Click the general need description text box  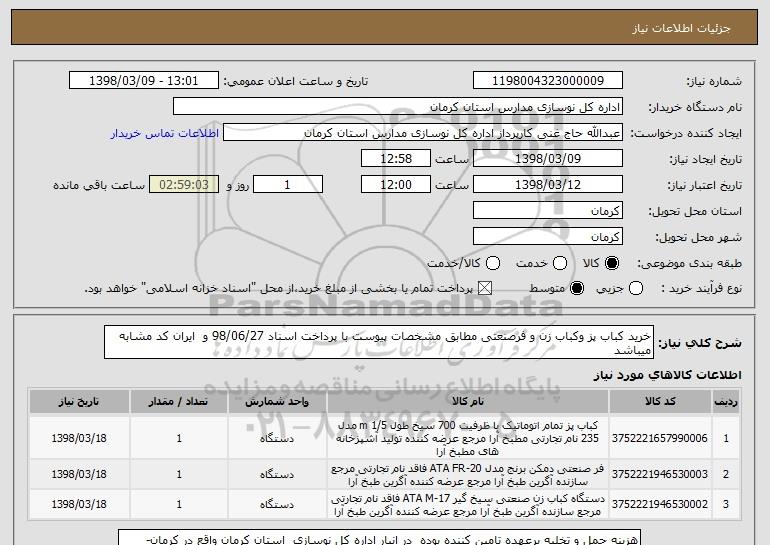(379, 342)
